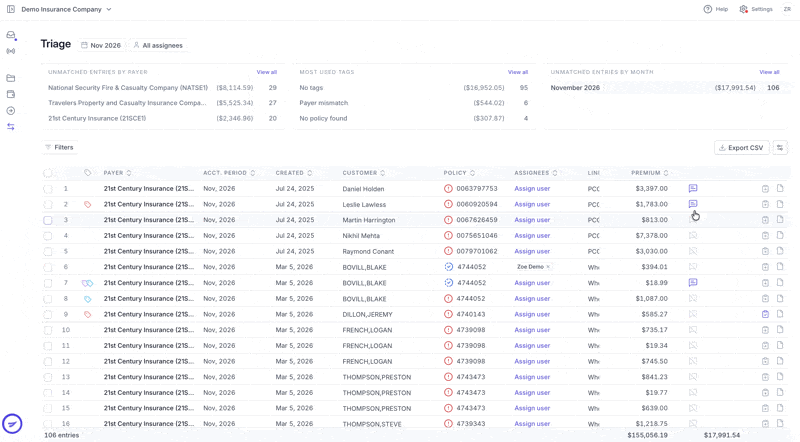This screenshot has height=442, width=800.
Task: Check the box for row 3
Action: [48, 220]
